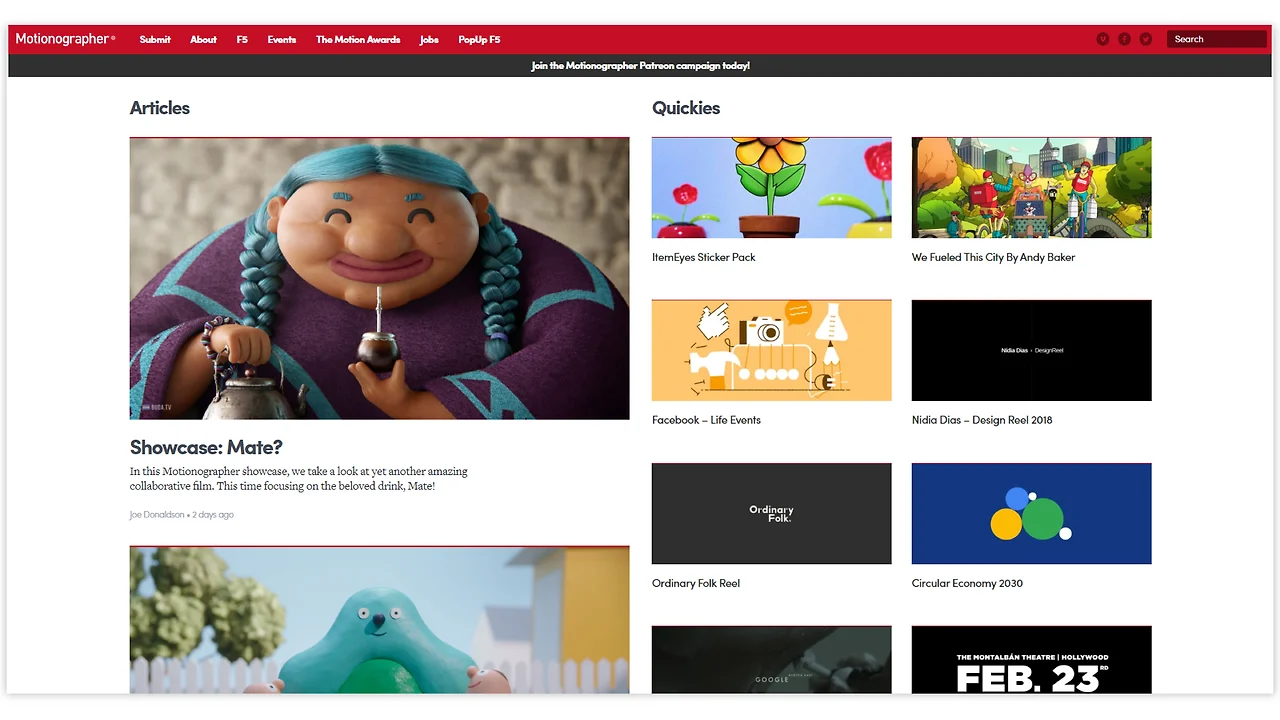Image resolution: width=1280 pixels, height=720 pixels.
Task: Open the Motionographer Patreon campaign banner
Action: 640,66
